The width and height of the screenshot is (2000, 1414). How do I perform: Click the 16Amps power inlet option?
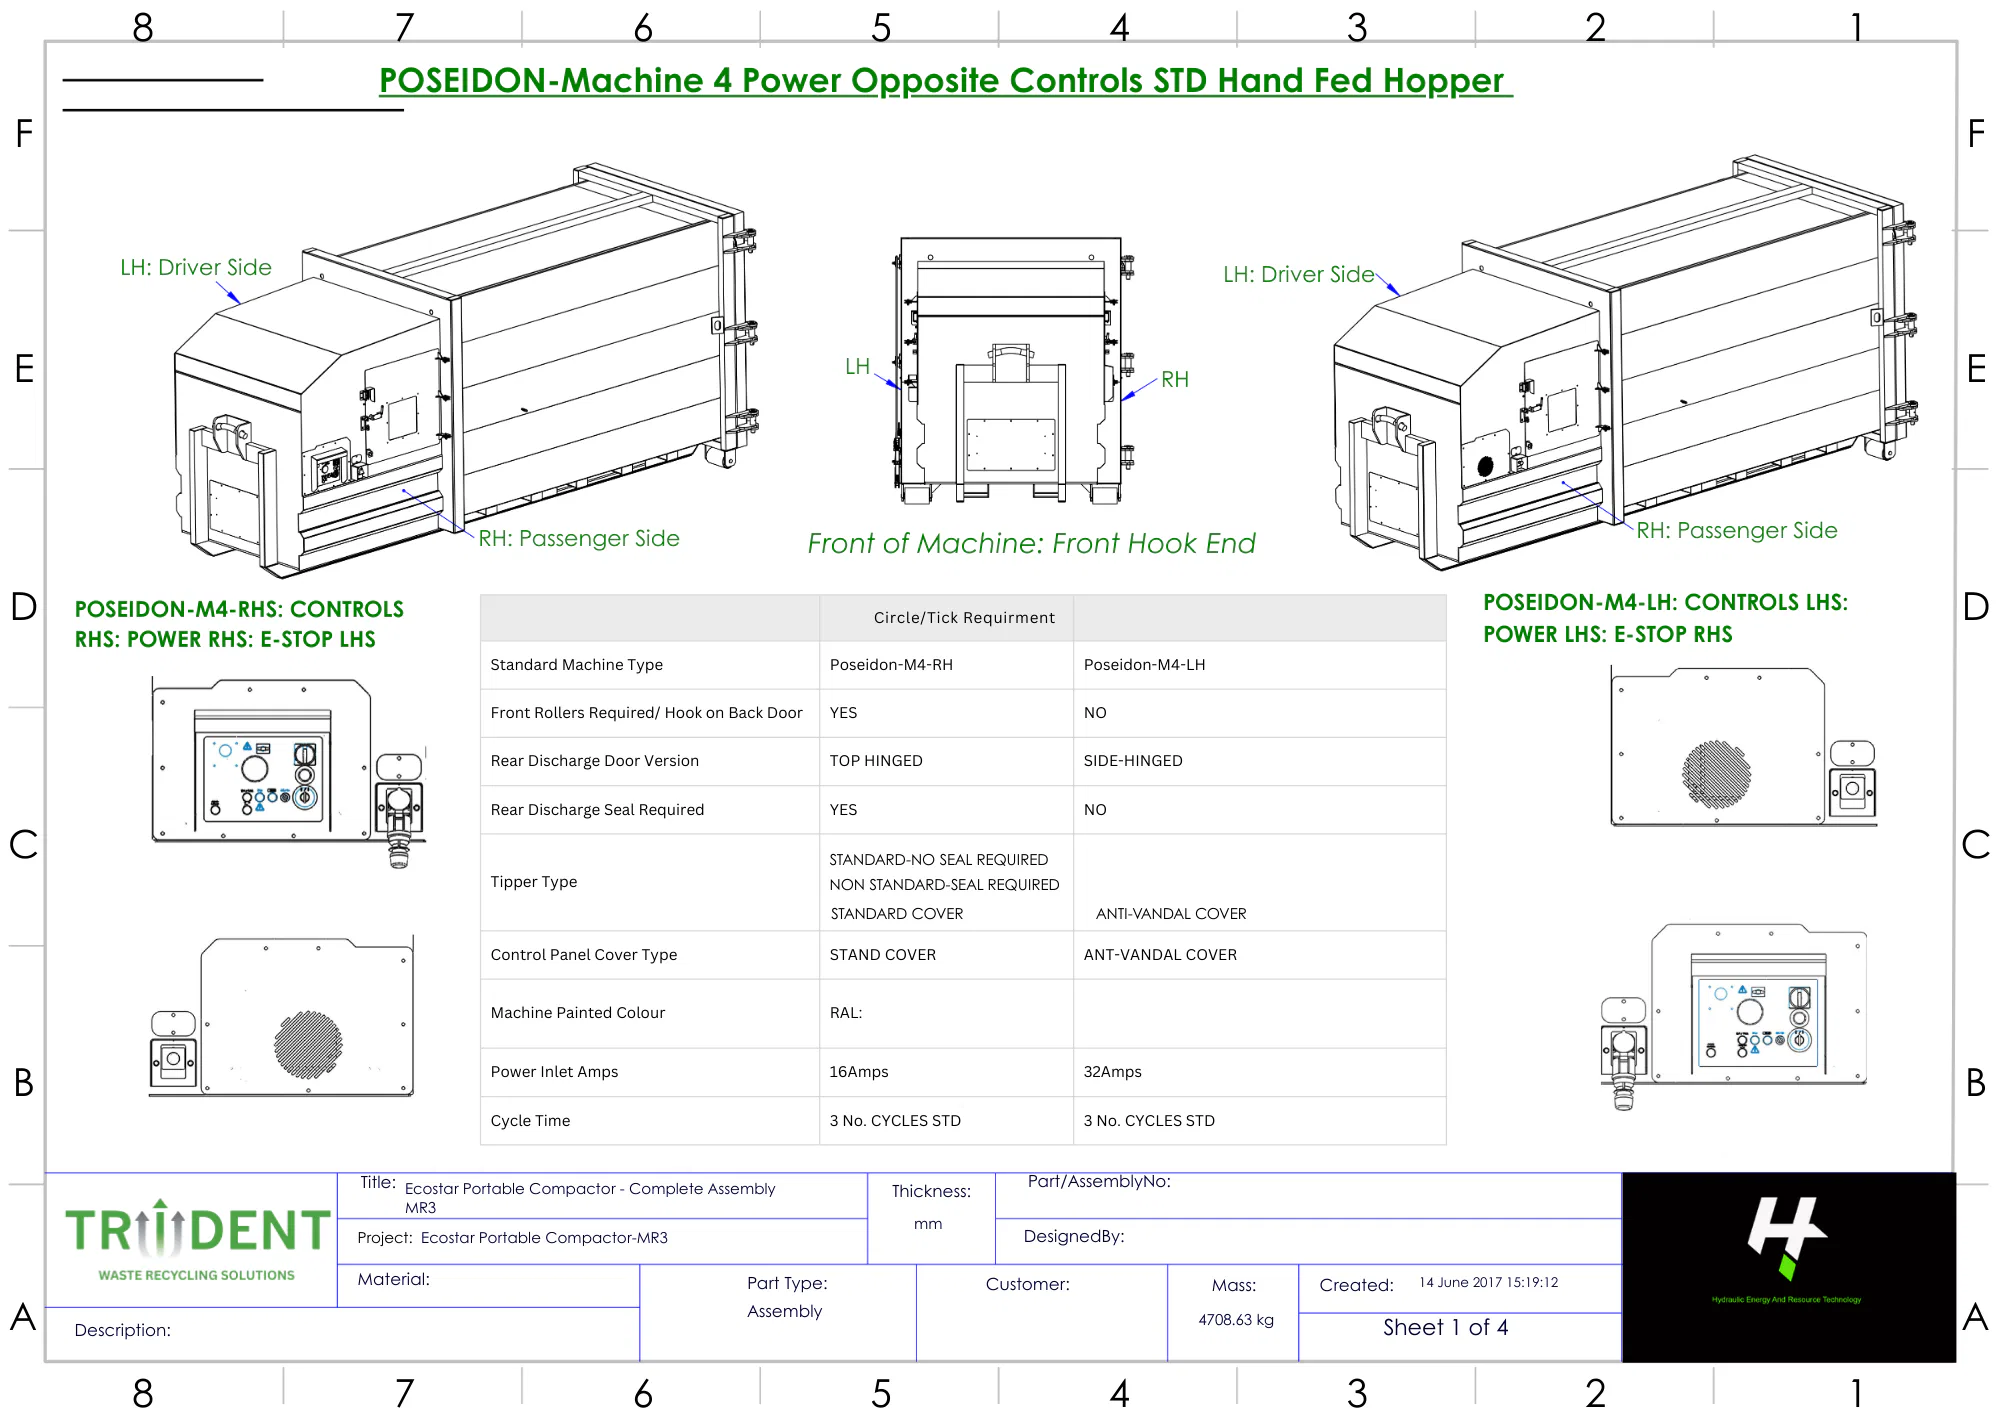[x=858, y=1072]
